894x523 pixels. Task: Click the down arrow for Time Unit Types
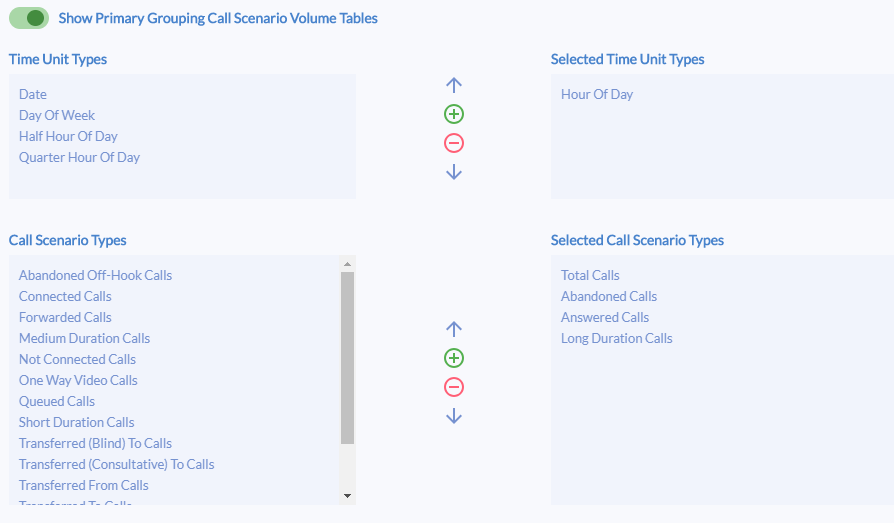[454, 172]
